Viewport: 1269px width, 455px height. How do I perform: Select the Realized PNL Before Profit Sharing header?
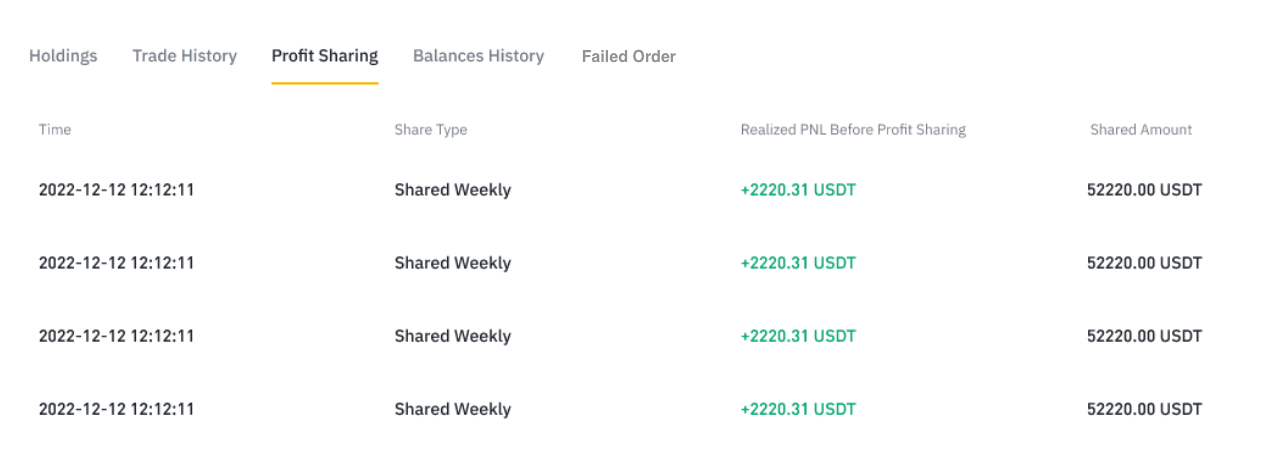[853, 130]
